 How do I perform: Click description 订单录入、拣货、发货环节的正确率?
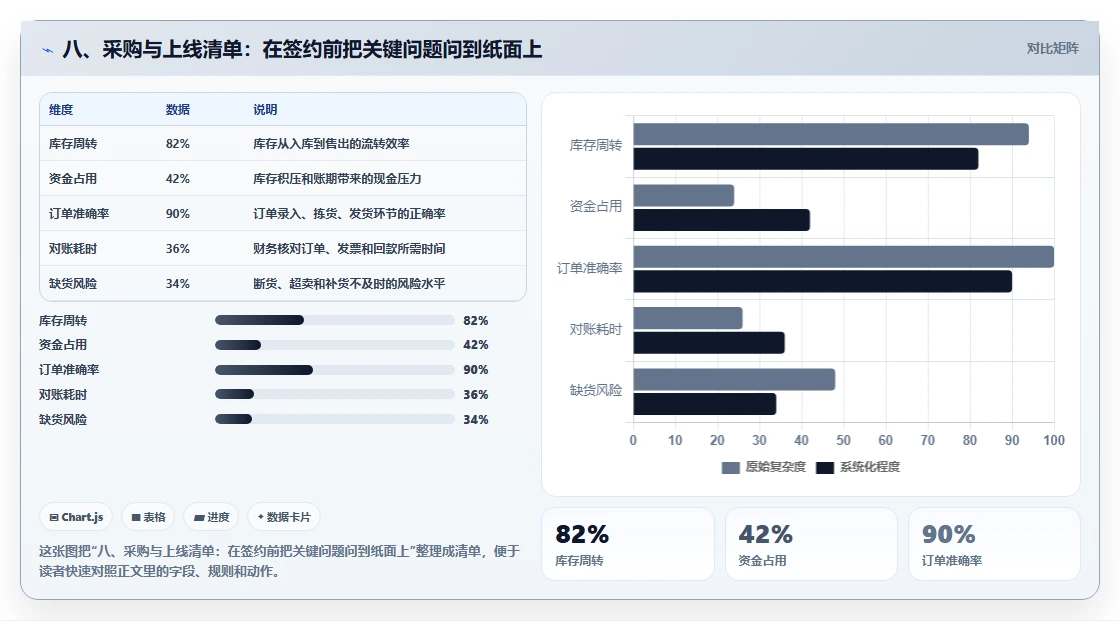[349, 214]
